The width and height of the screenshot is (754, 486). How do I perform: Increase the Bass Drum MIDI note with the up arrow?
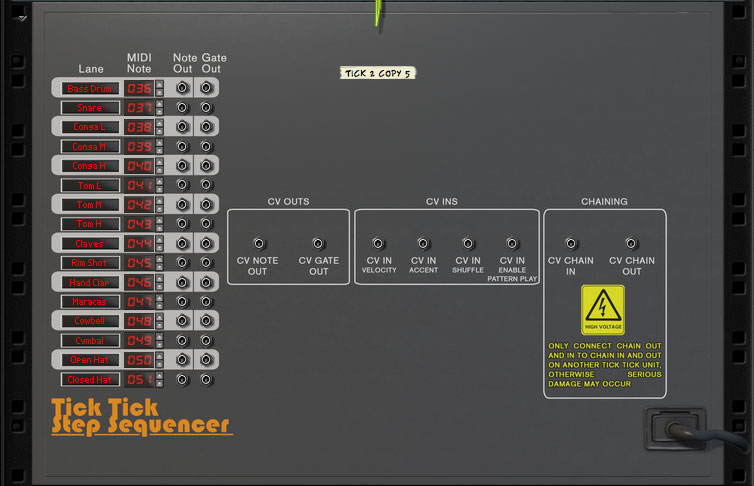tap(159, 84)
